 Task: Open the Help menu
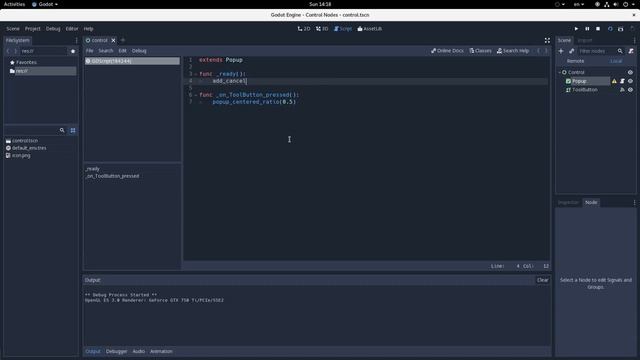(x=89, y=29)
